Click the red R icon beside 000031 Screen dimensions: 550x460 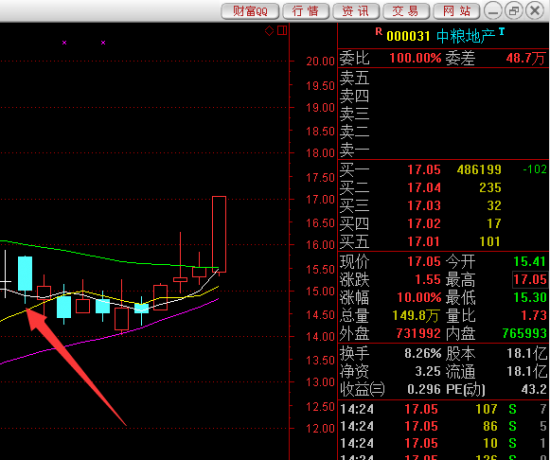[379, 32]
